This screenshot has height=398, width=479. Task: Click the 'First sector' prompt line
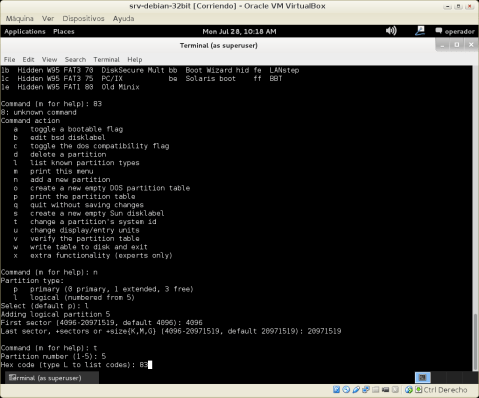[x=102, y=323]
